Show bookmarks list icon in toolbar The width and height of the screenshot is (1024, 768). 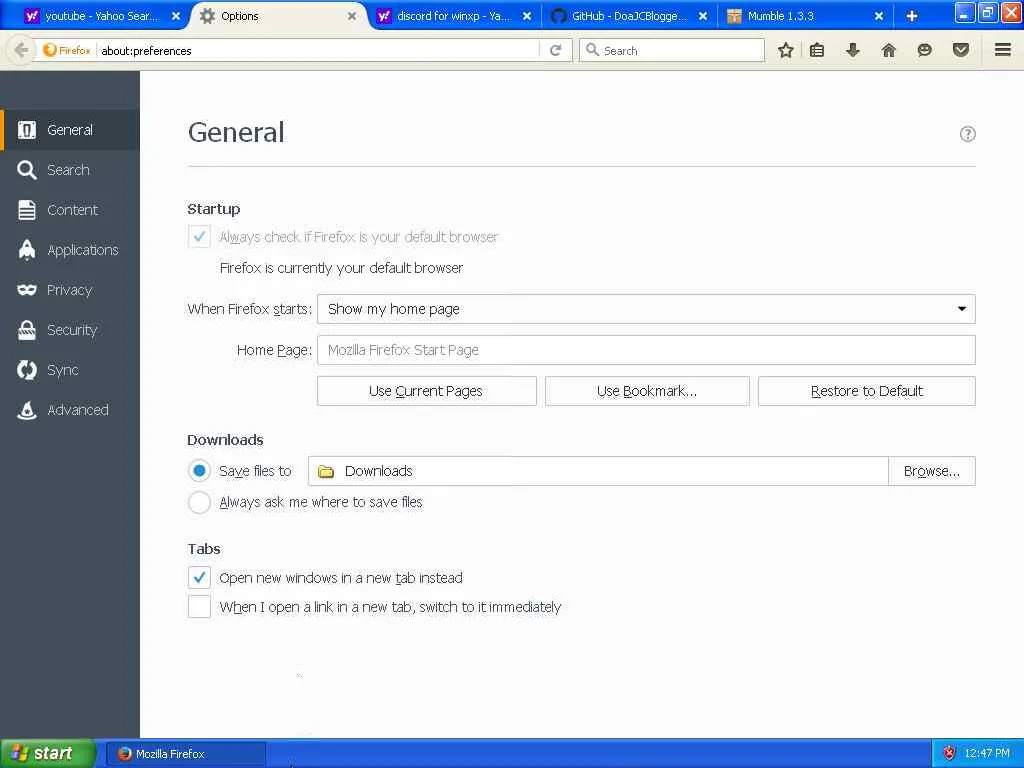click(817, 50)
